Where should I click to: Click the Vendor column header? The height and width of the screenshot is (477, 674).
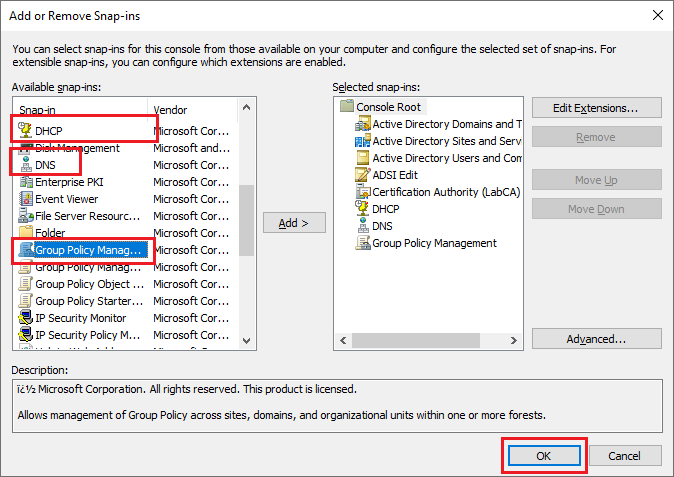195,108
